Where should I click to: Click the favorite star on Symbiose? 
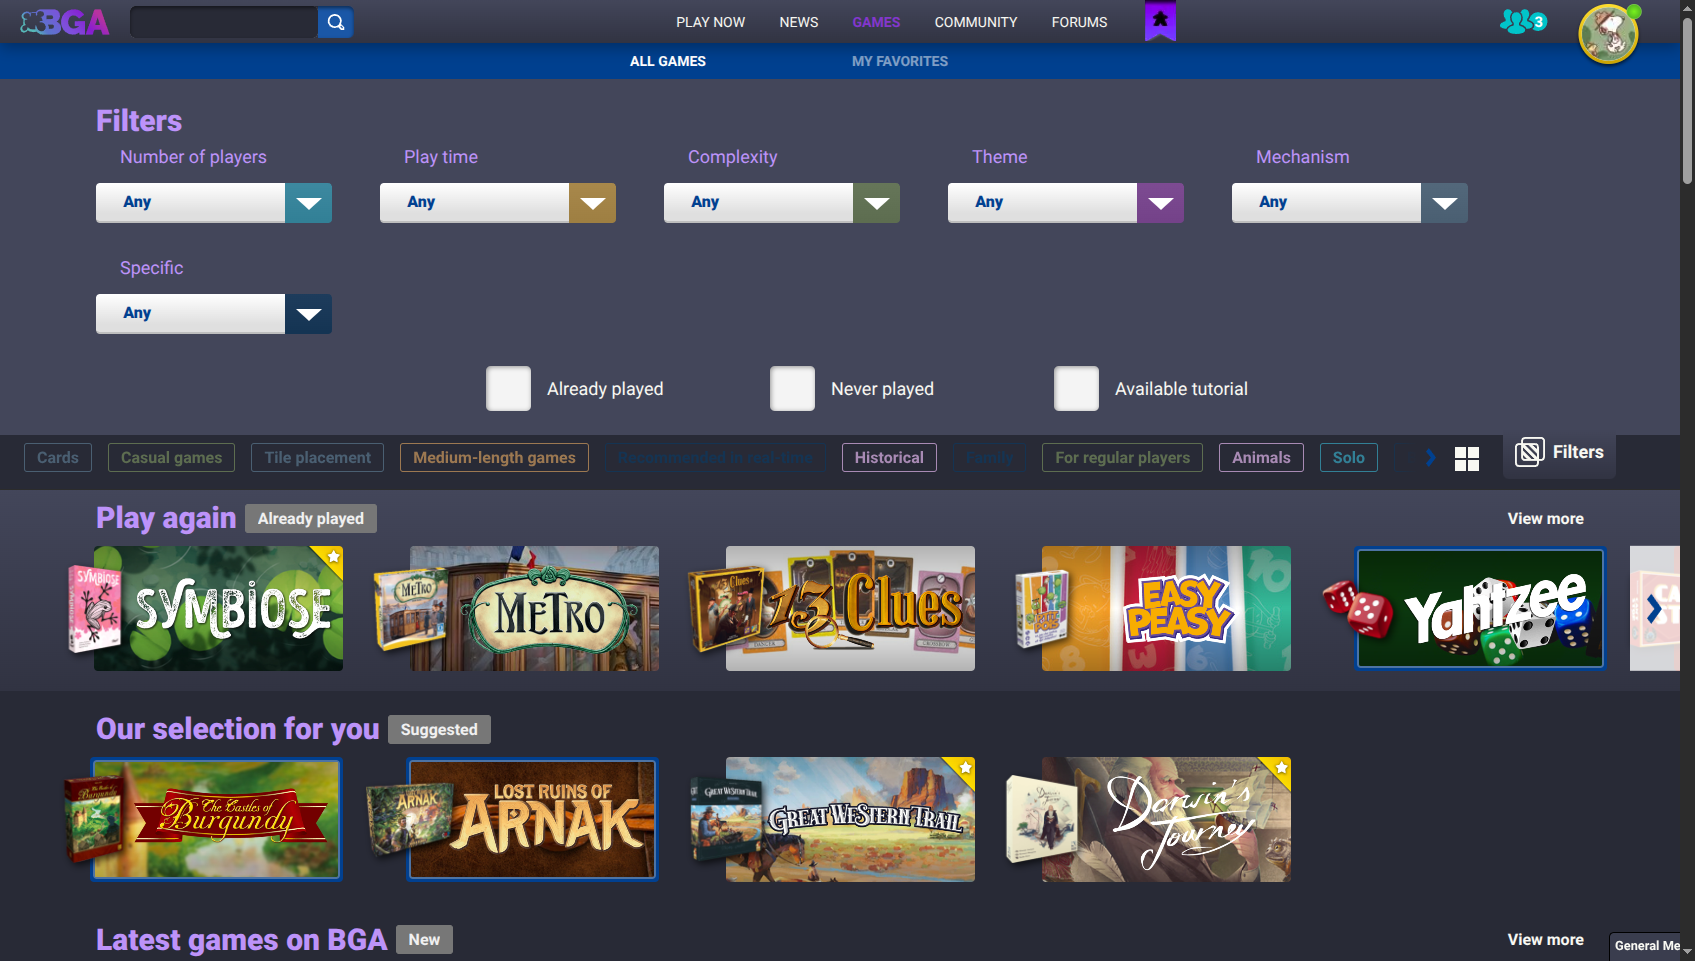pos(333,556)
